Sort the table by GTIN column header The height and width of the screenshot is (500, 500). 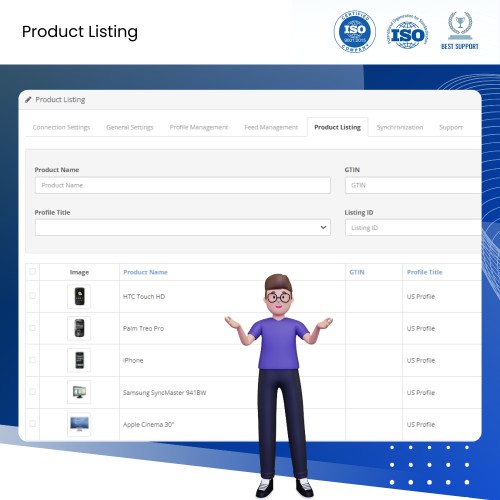click(x=357, y=272)
